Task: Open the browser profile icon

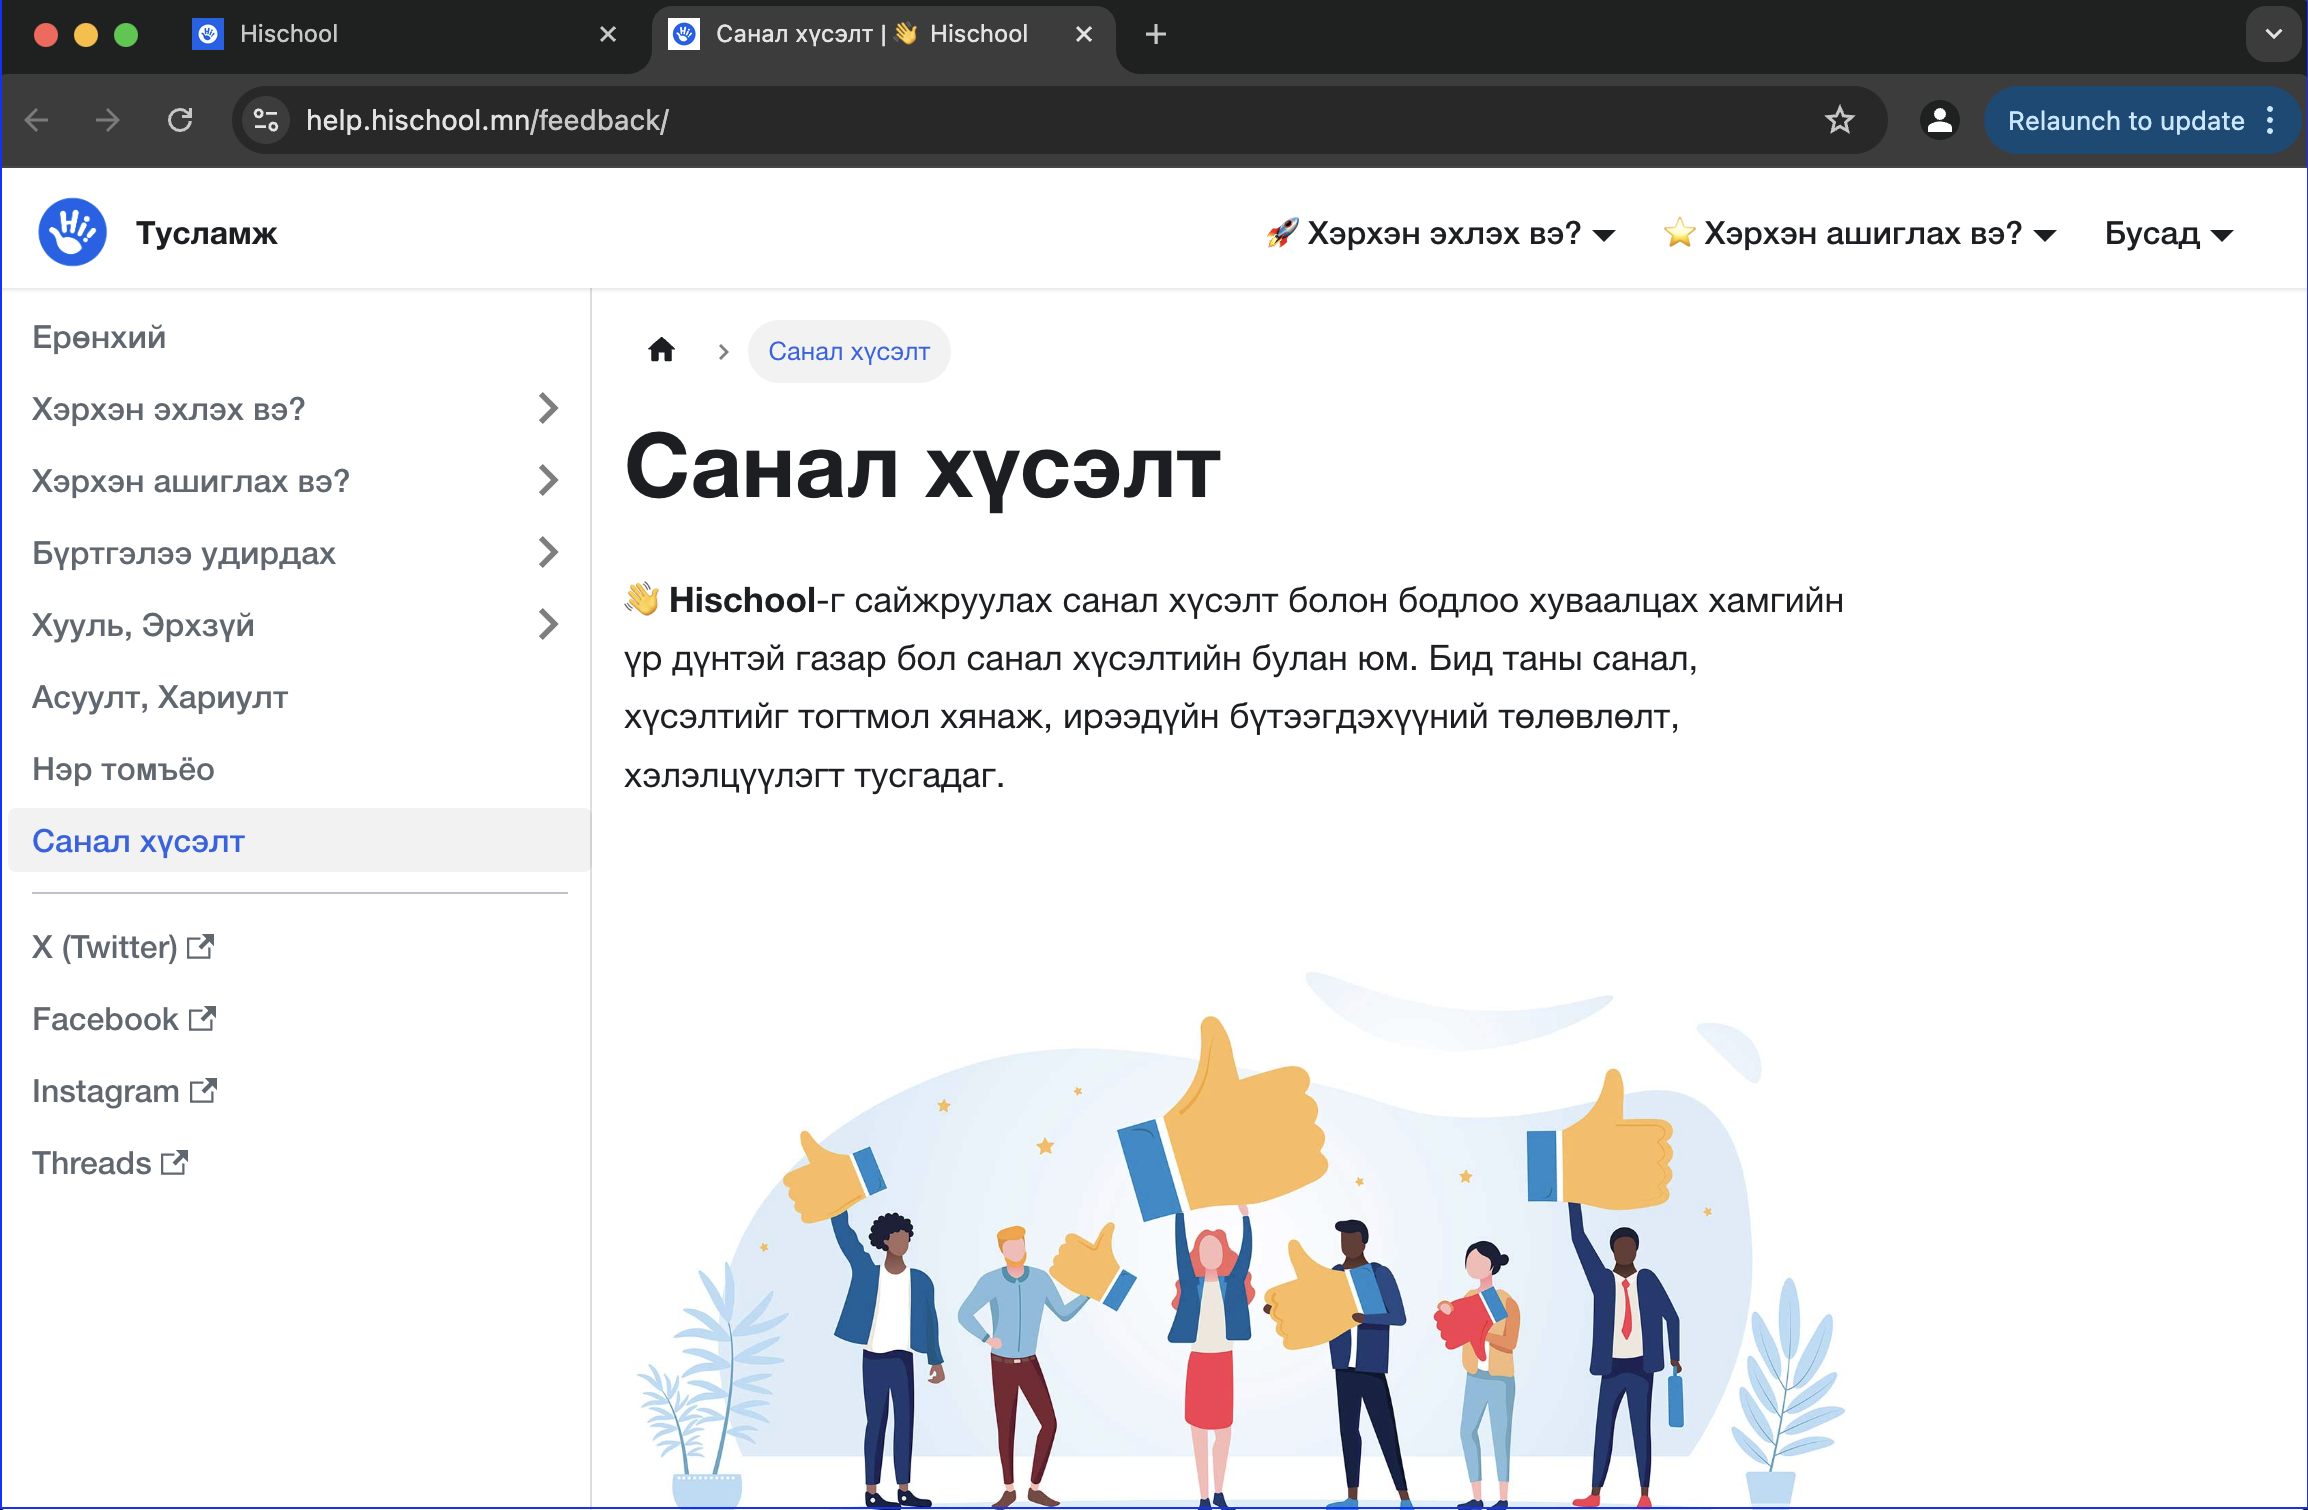Action: (x=1939, y=120)
